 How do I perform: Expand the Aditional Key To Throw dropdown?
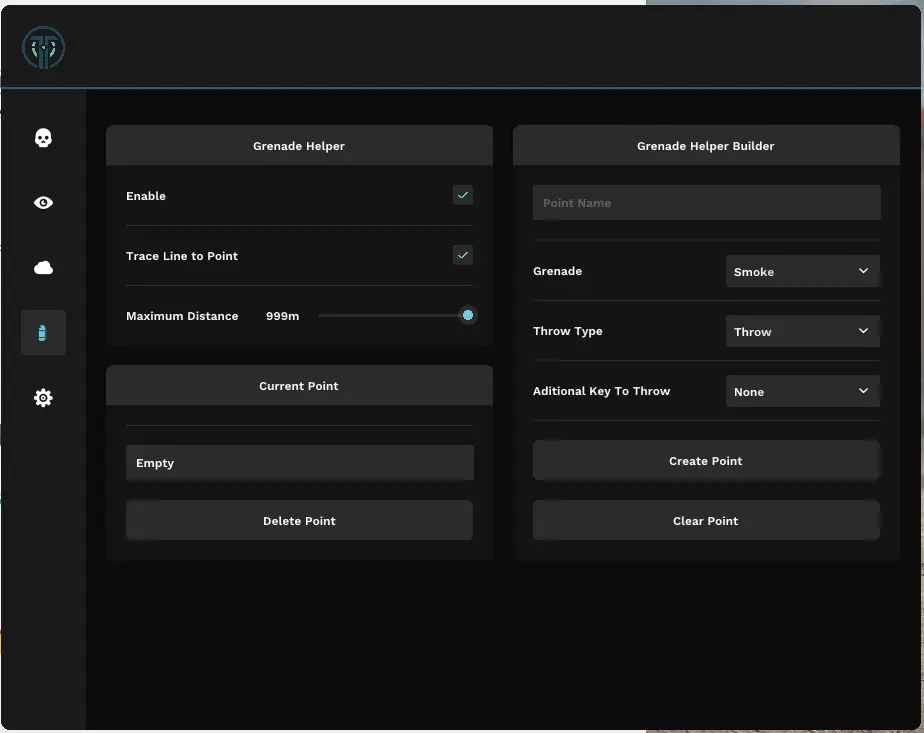[x=803, y=392]
